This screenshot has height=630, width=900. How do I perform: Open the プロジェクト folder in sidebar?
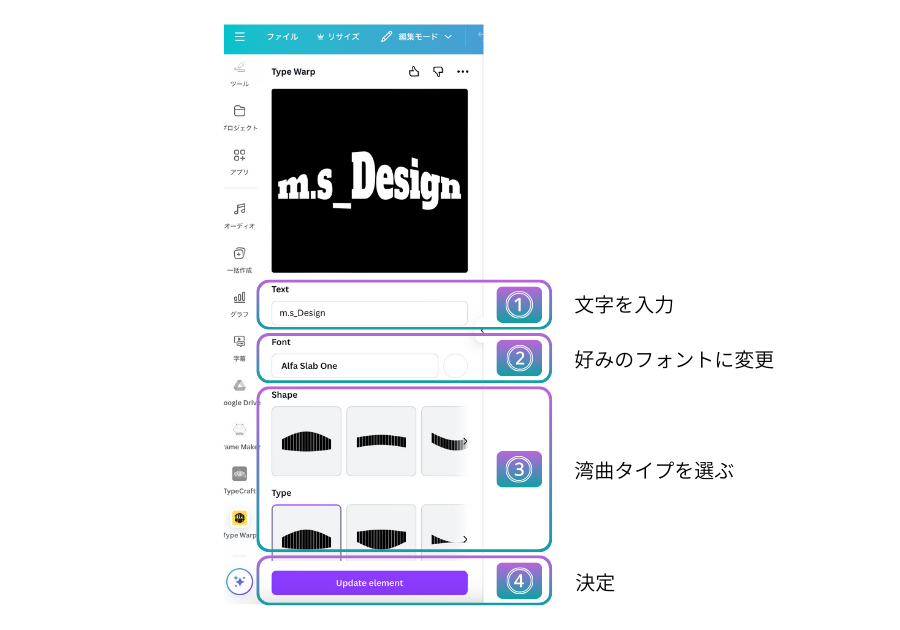tap(240, 117)
